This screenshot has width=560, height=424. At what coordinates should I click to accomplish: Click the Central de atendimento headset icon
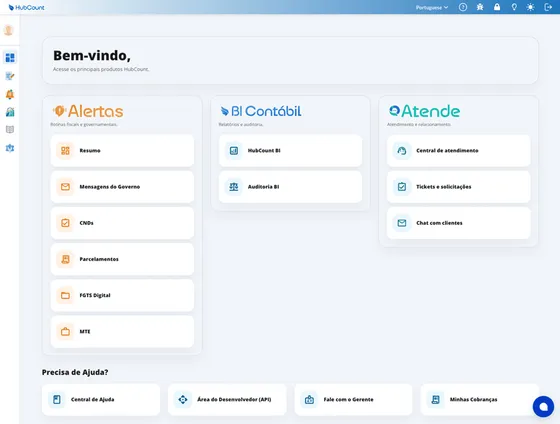[x=402, y=151]
